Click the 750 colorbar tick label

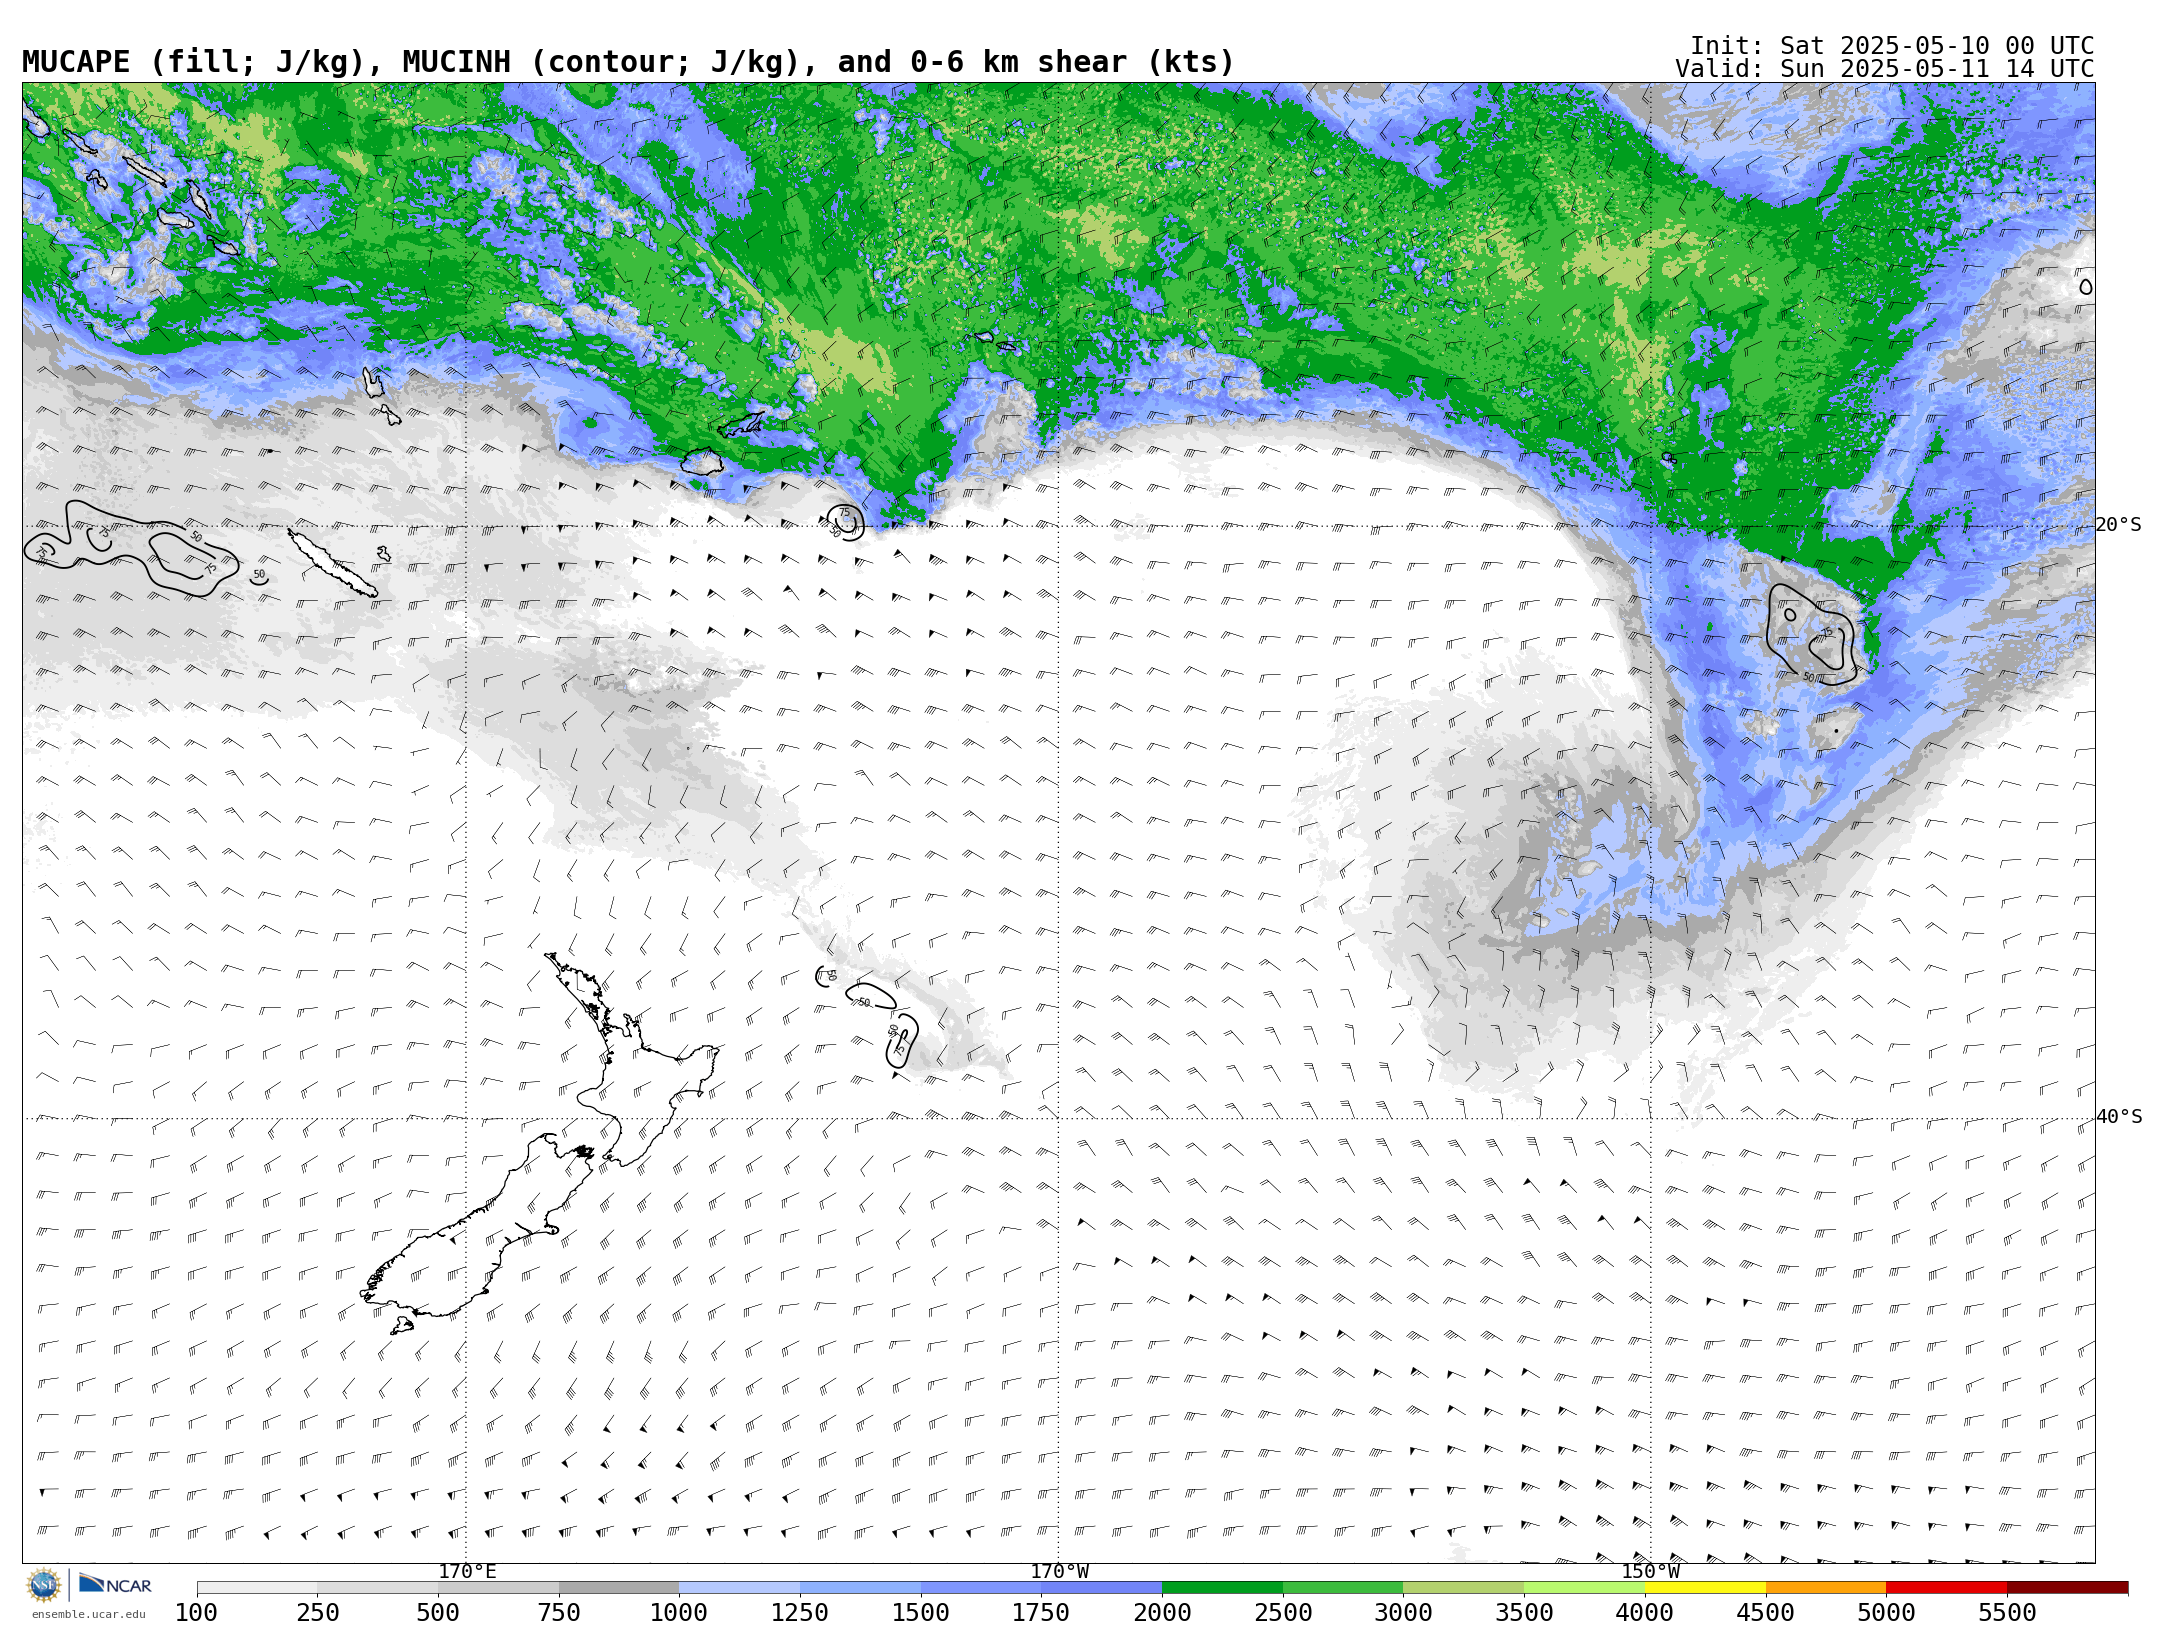click(x=559, y=1613)
